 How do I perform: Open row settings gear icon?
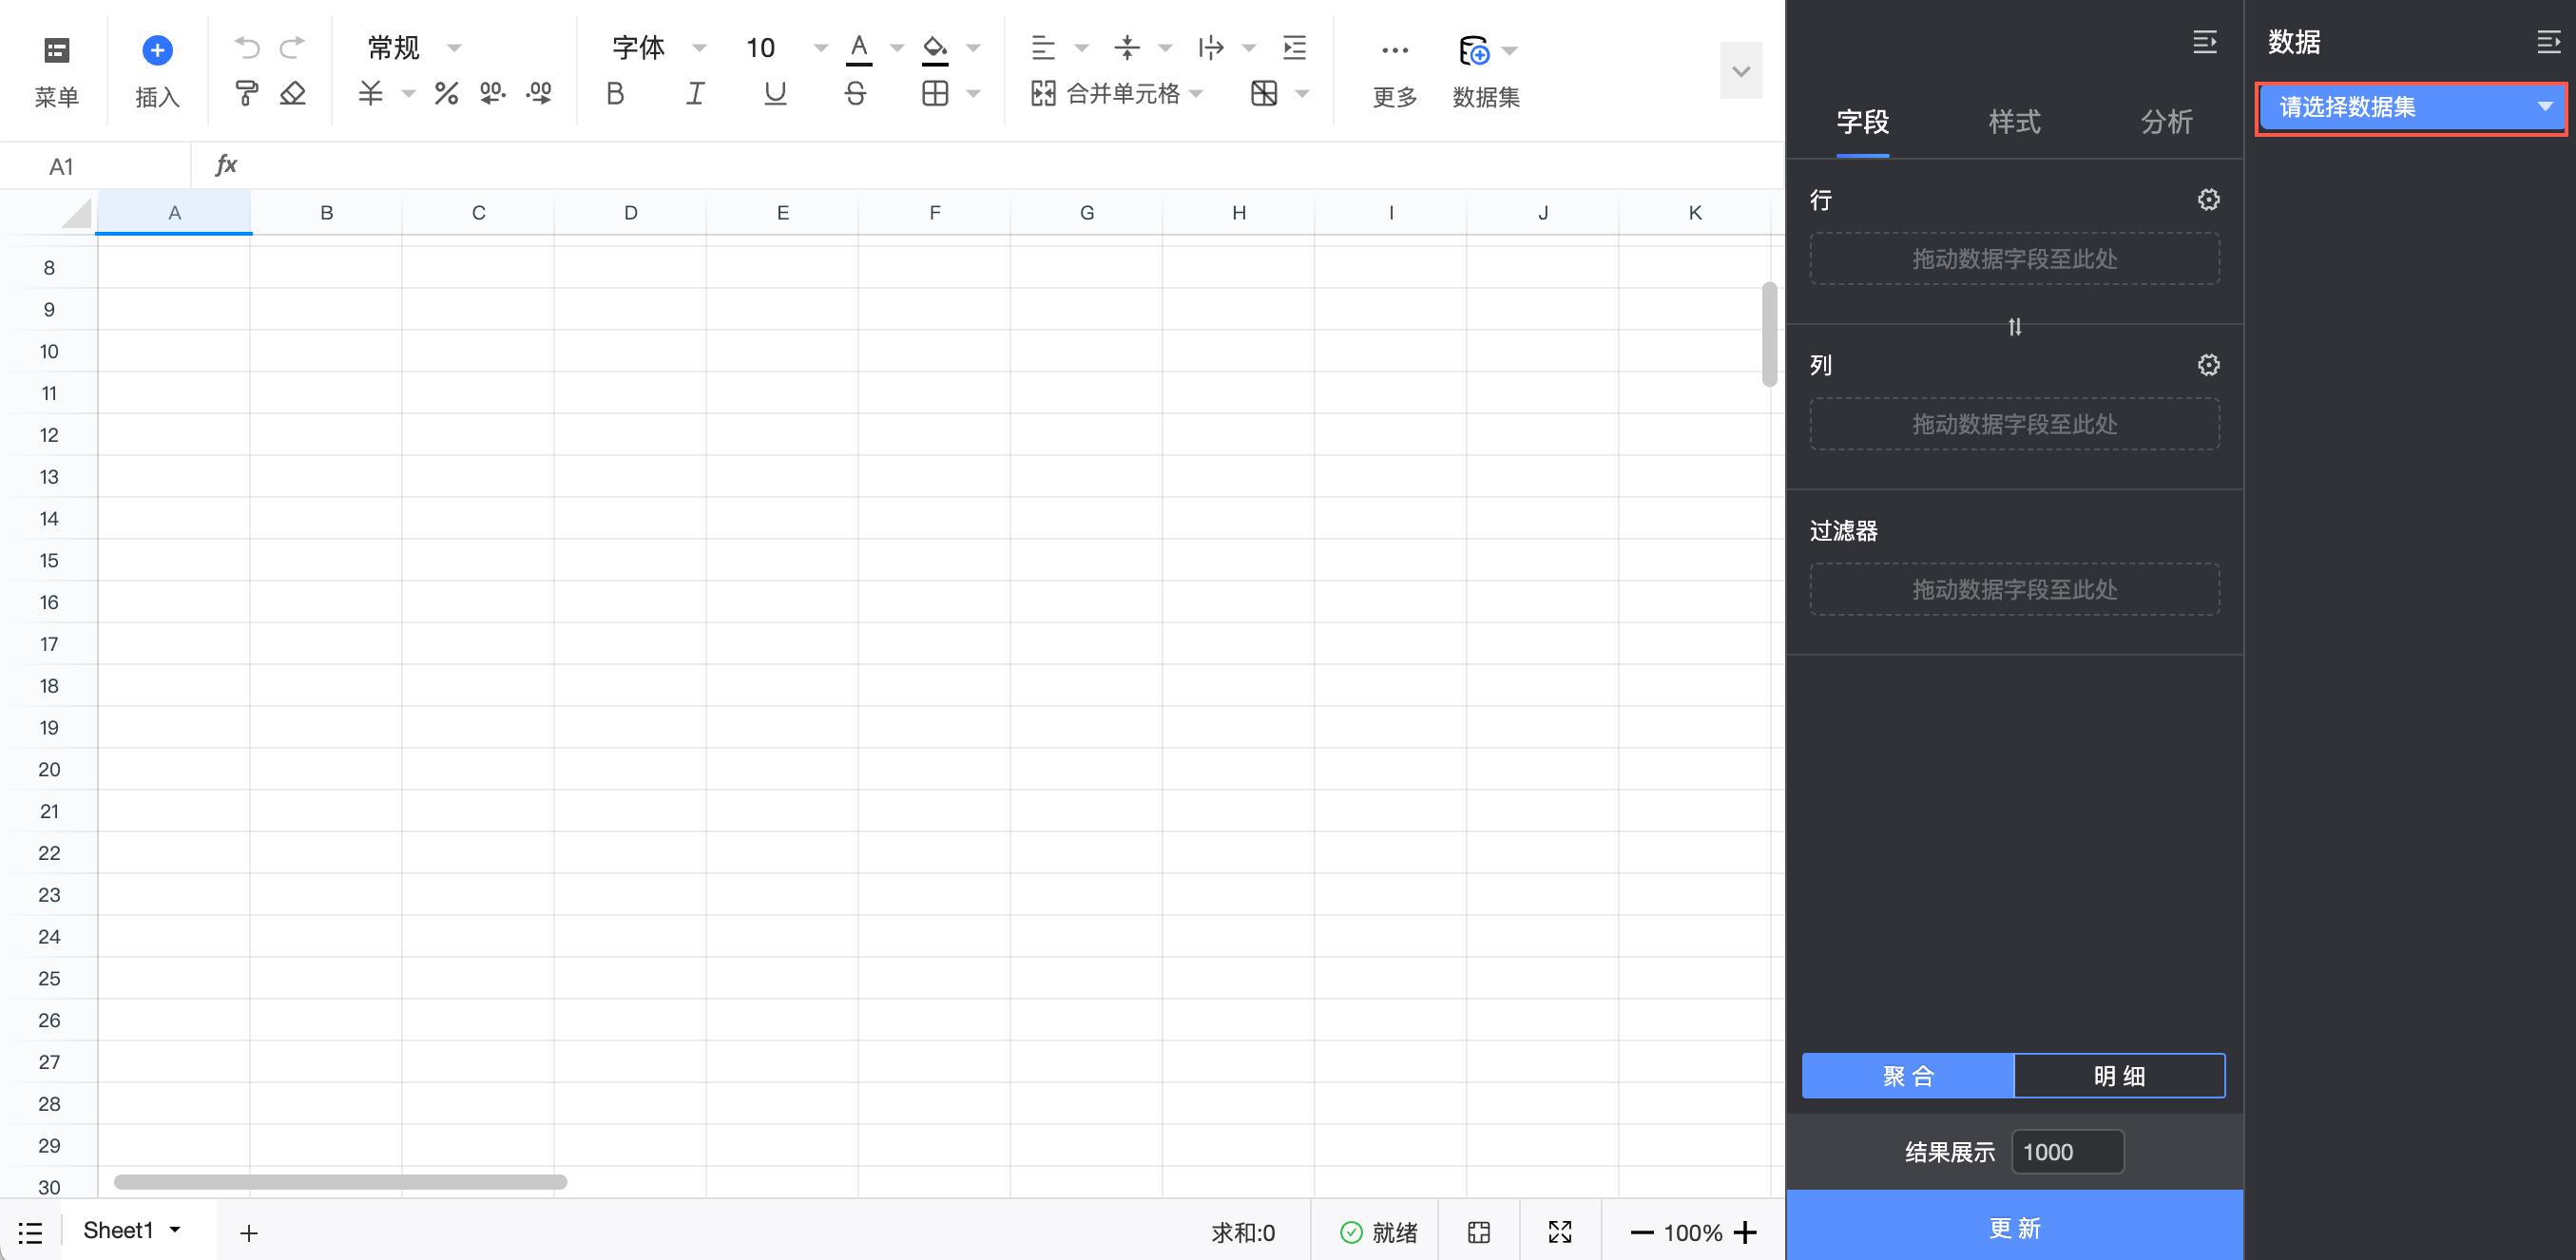pyautogui.click(x=2208, y=200)
